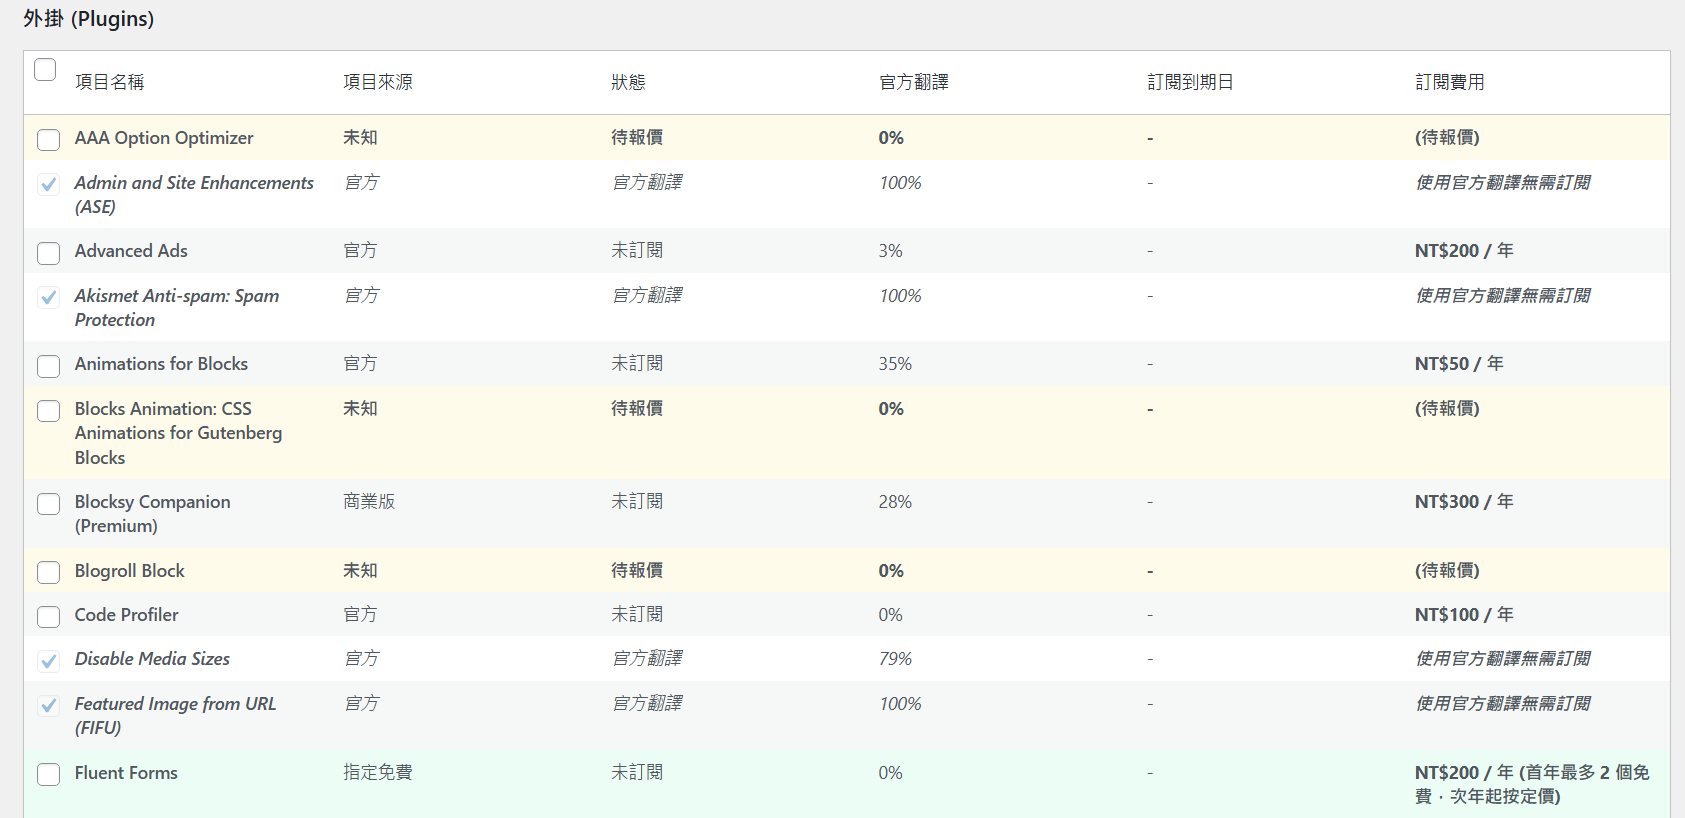This screenshot has width=1685, height=818.
Task: Click the 訂閱費用 column header
Action: 1449,82
